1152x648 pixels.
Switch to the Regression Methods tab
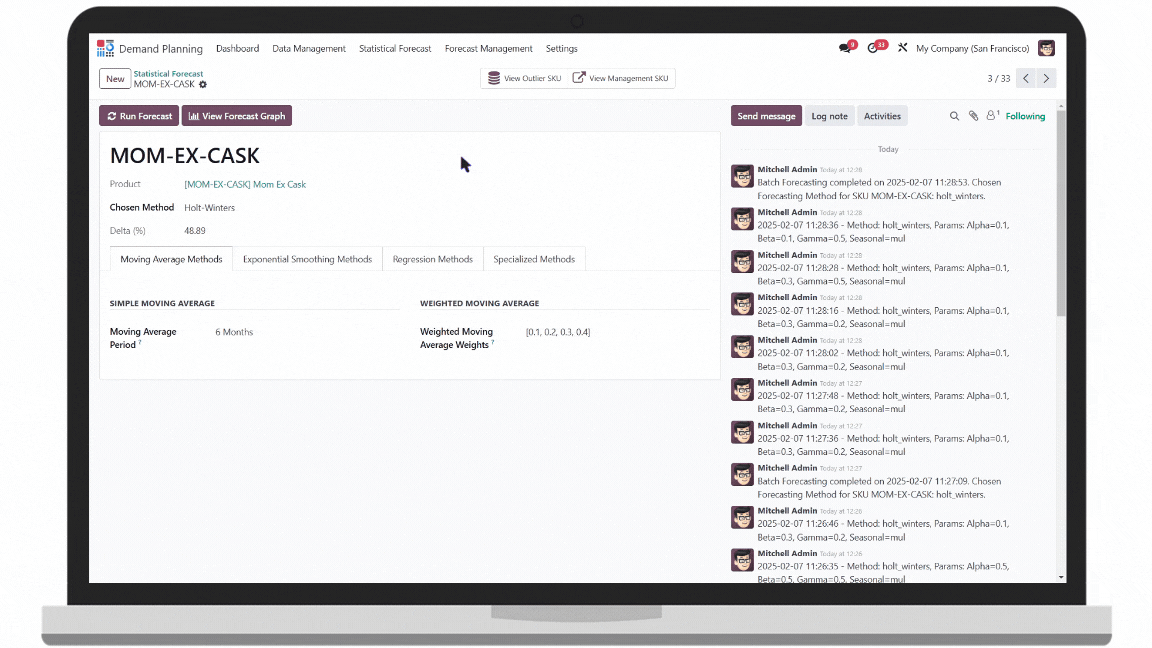(x=433, y=259)
